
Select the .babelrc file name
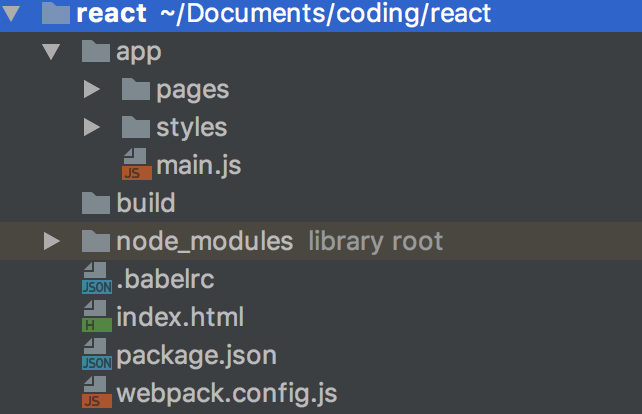pos(165,279)
